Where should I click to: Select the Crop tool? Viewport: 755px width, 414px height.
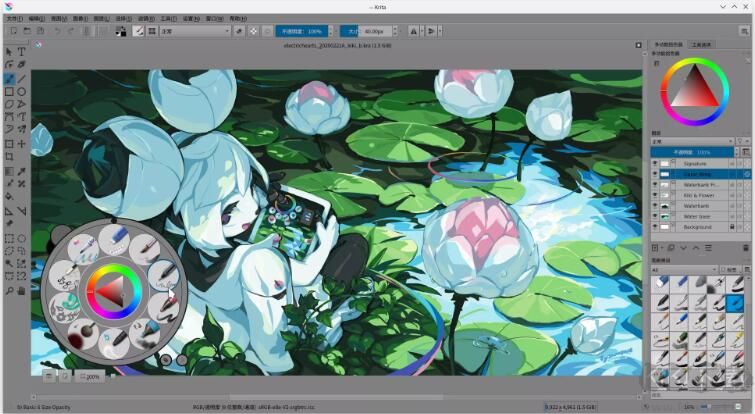[9, 157]
